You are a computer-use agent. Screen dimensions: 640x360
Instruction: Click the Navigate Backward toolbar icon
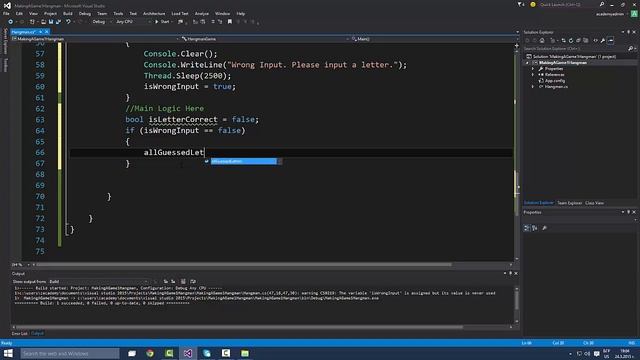pyautogui.click(x=11, y=22)
